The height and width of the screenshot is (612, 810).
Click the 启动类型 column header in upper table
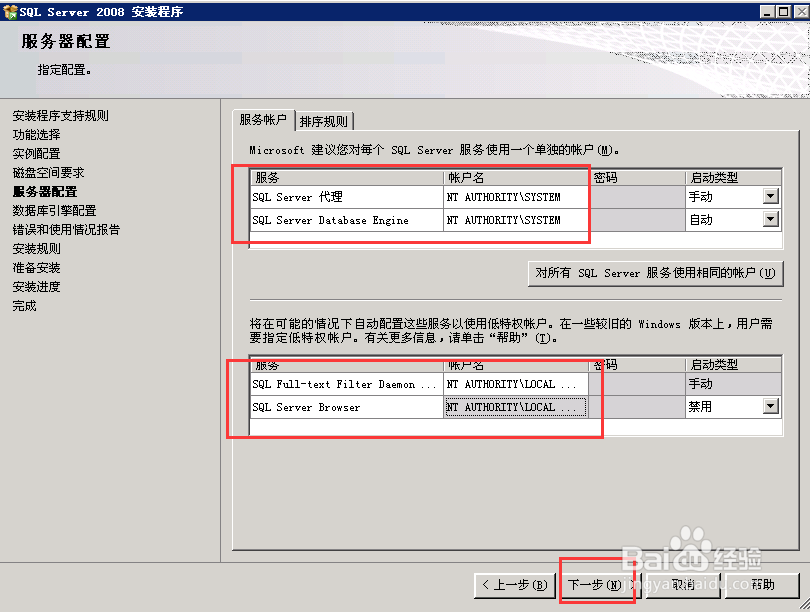tap(733, 178)
